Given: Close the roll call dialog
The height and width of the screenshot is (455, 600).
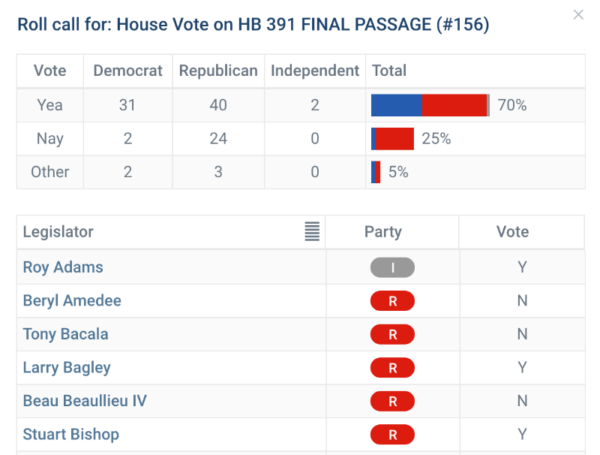Looking at the screenshot, I should tap(578, 15).
